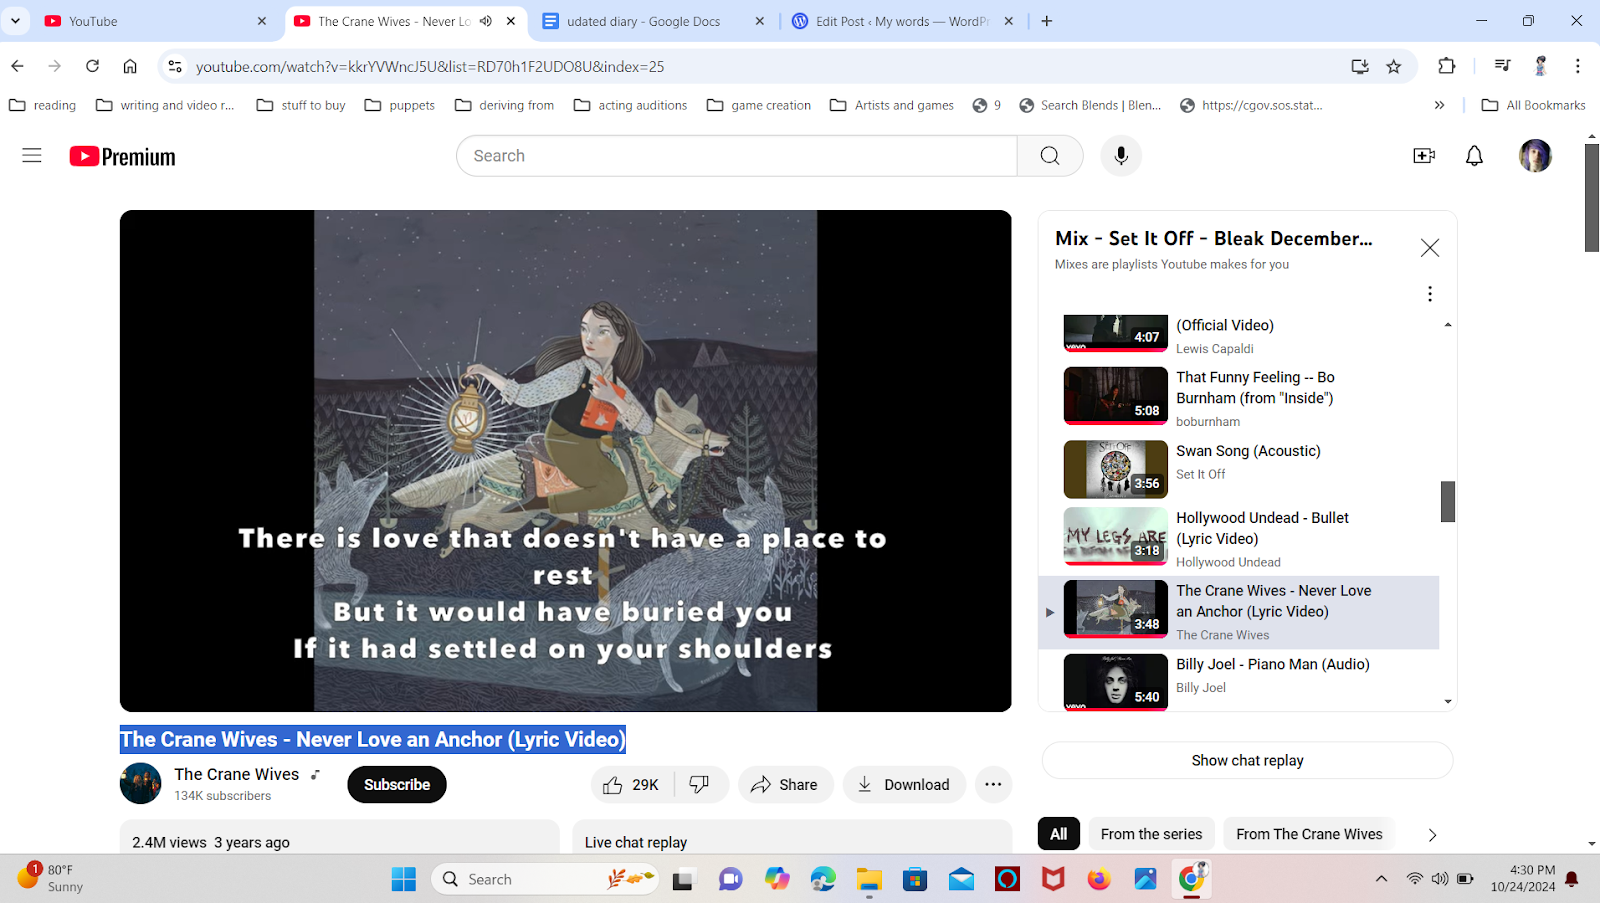Open the Search Blends bookmark
This screenshot has height=903, width=1600.
1090,105
